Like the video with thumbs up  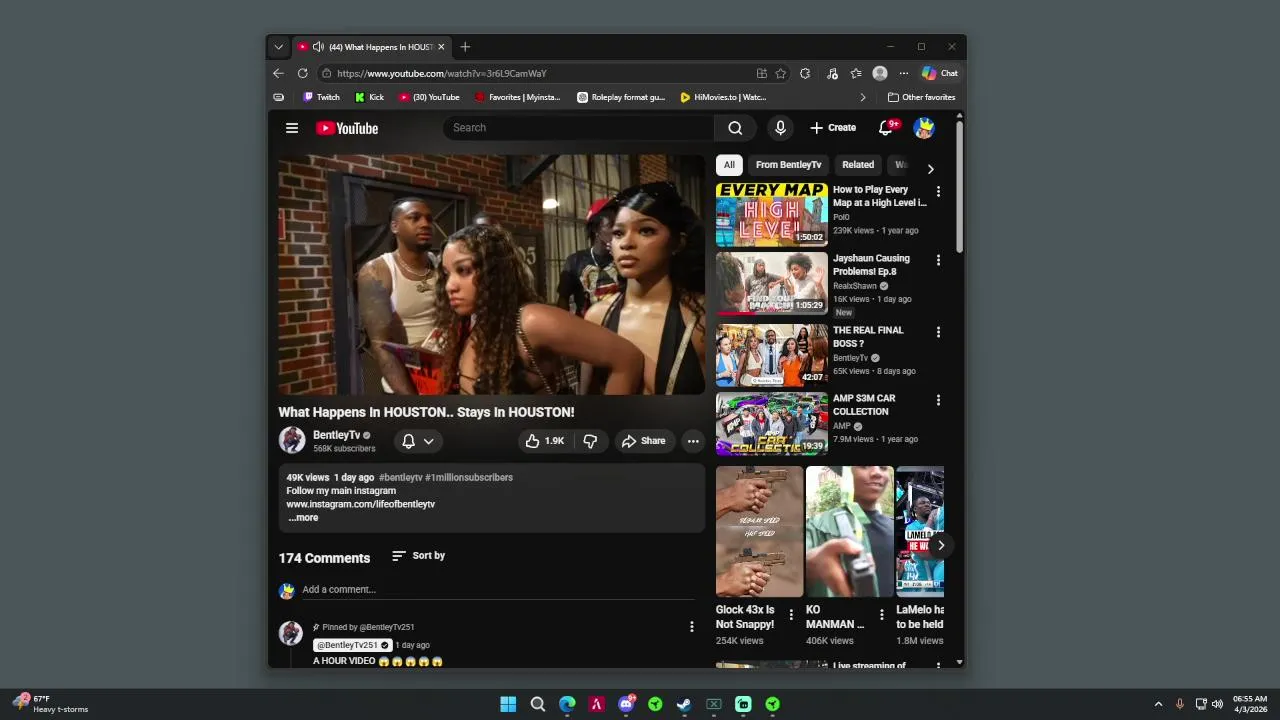point(545,441)
